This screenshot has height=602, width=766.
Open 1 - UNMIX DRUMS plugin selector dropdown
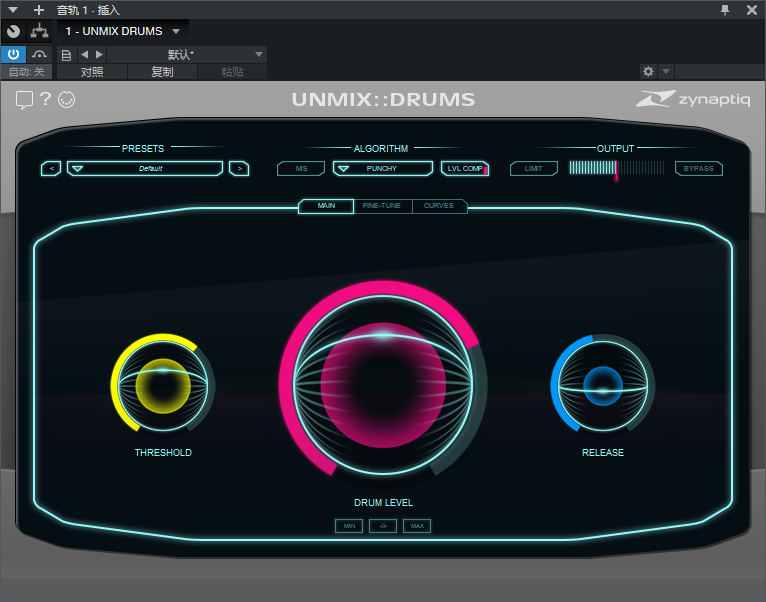coord(123,31)
